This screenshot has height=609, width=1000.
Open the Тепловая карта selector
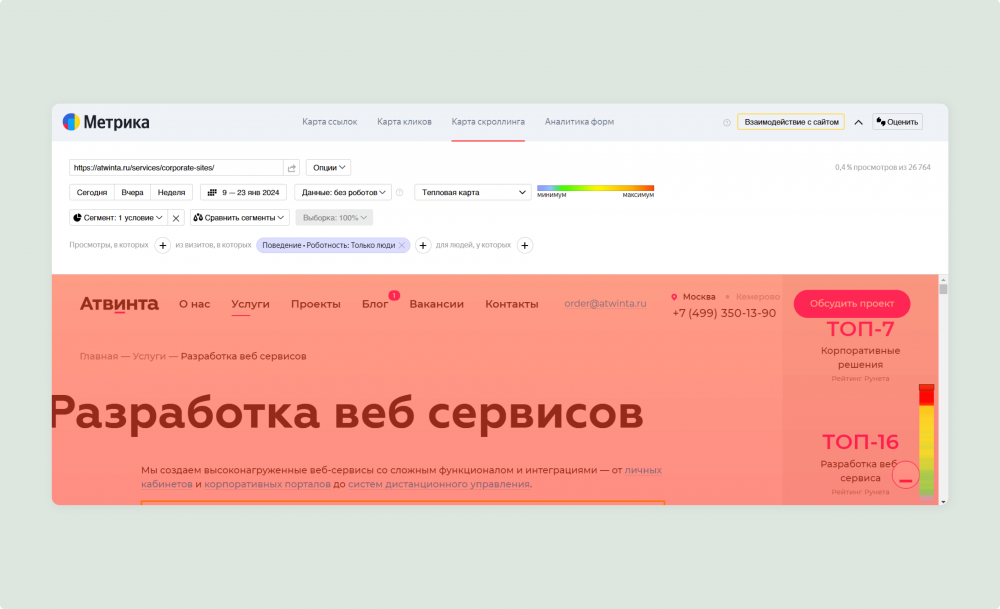point(473,193)
